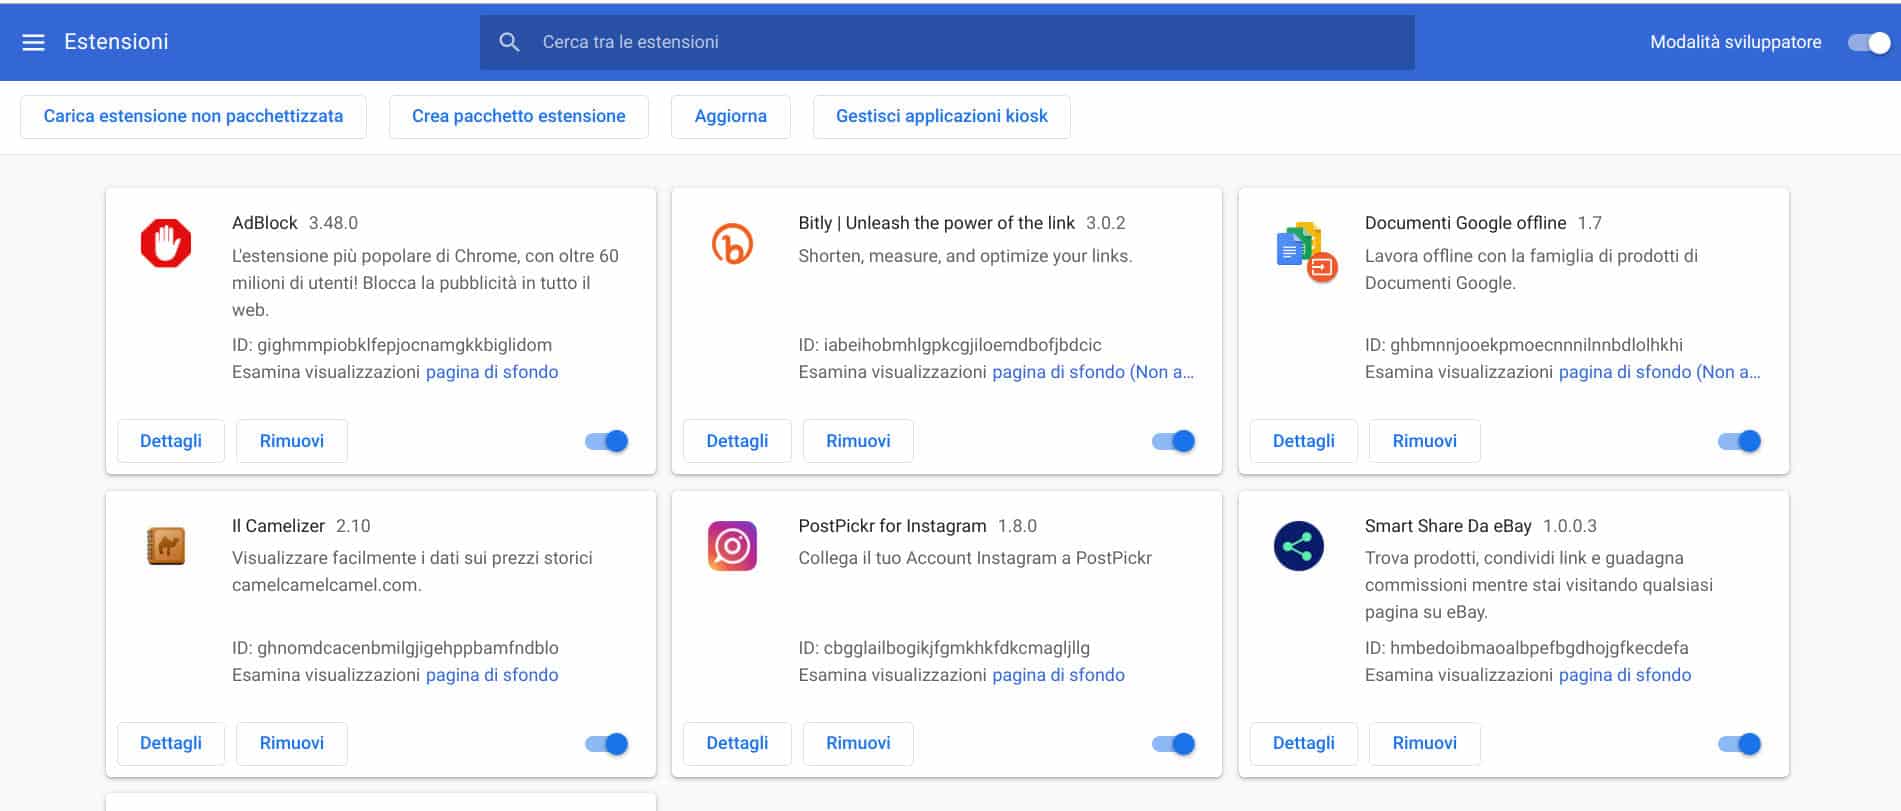Image resolution: width=1901 pixels, height=811 pixels.
Task: Click the Aggiorna button
Action: tap(731, 116)
